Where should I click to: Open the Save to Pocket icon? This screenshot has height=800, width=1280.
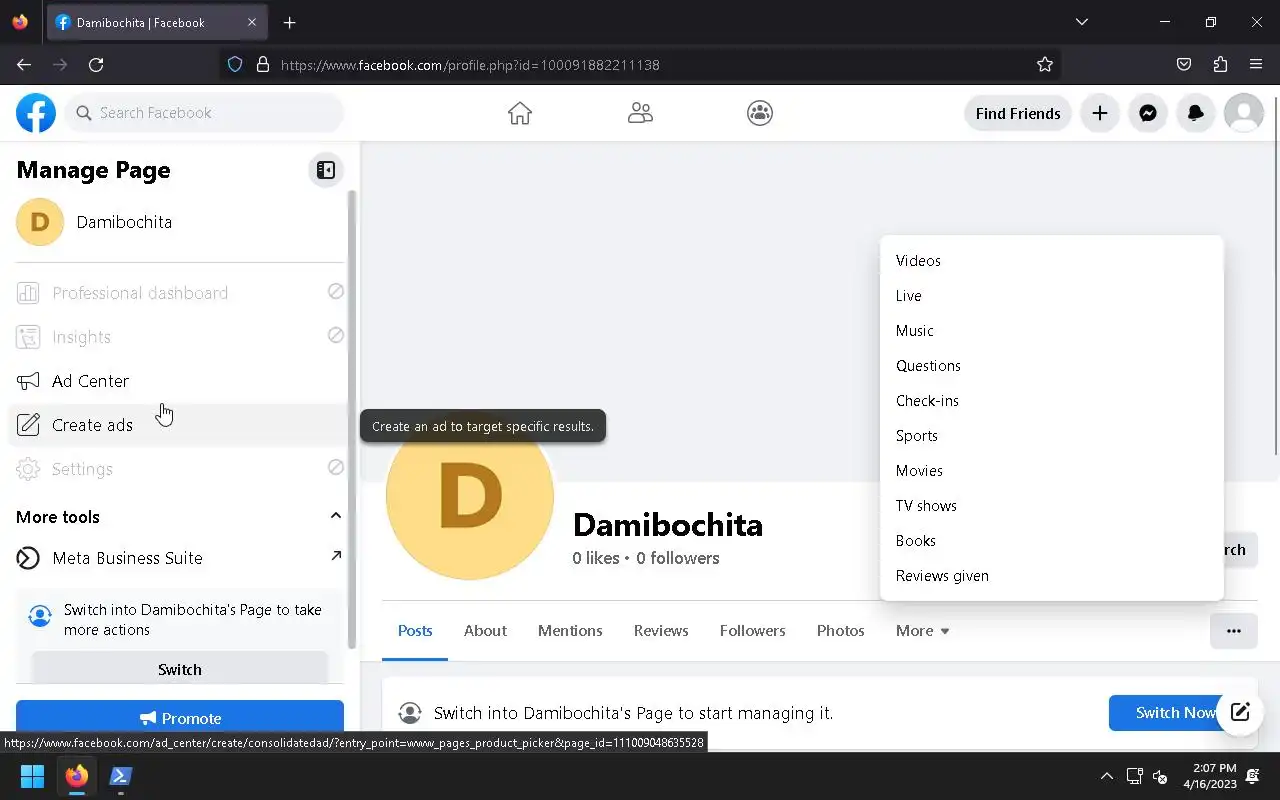click(1184, 65)
